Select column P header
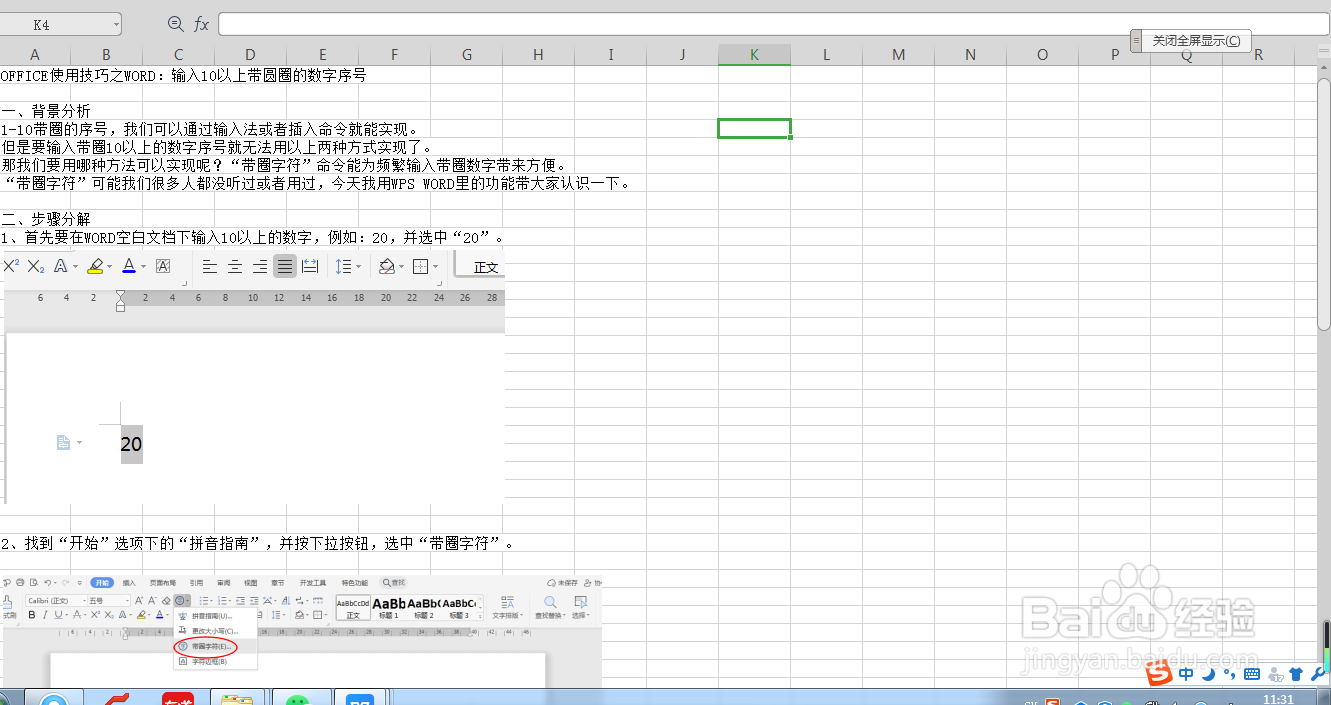The image size is (1331, 705). point(1115,55)
